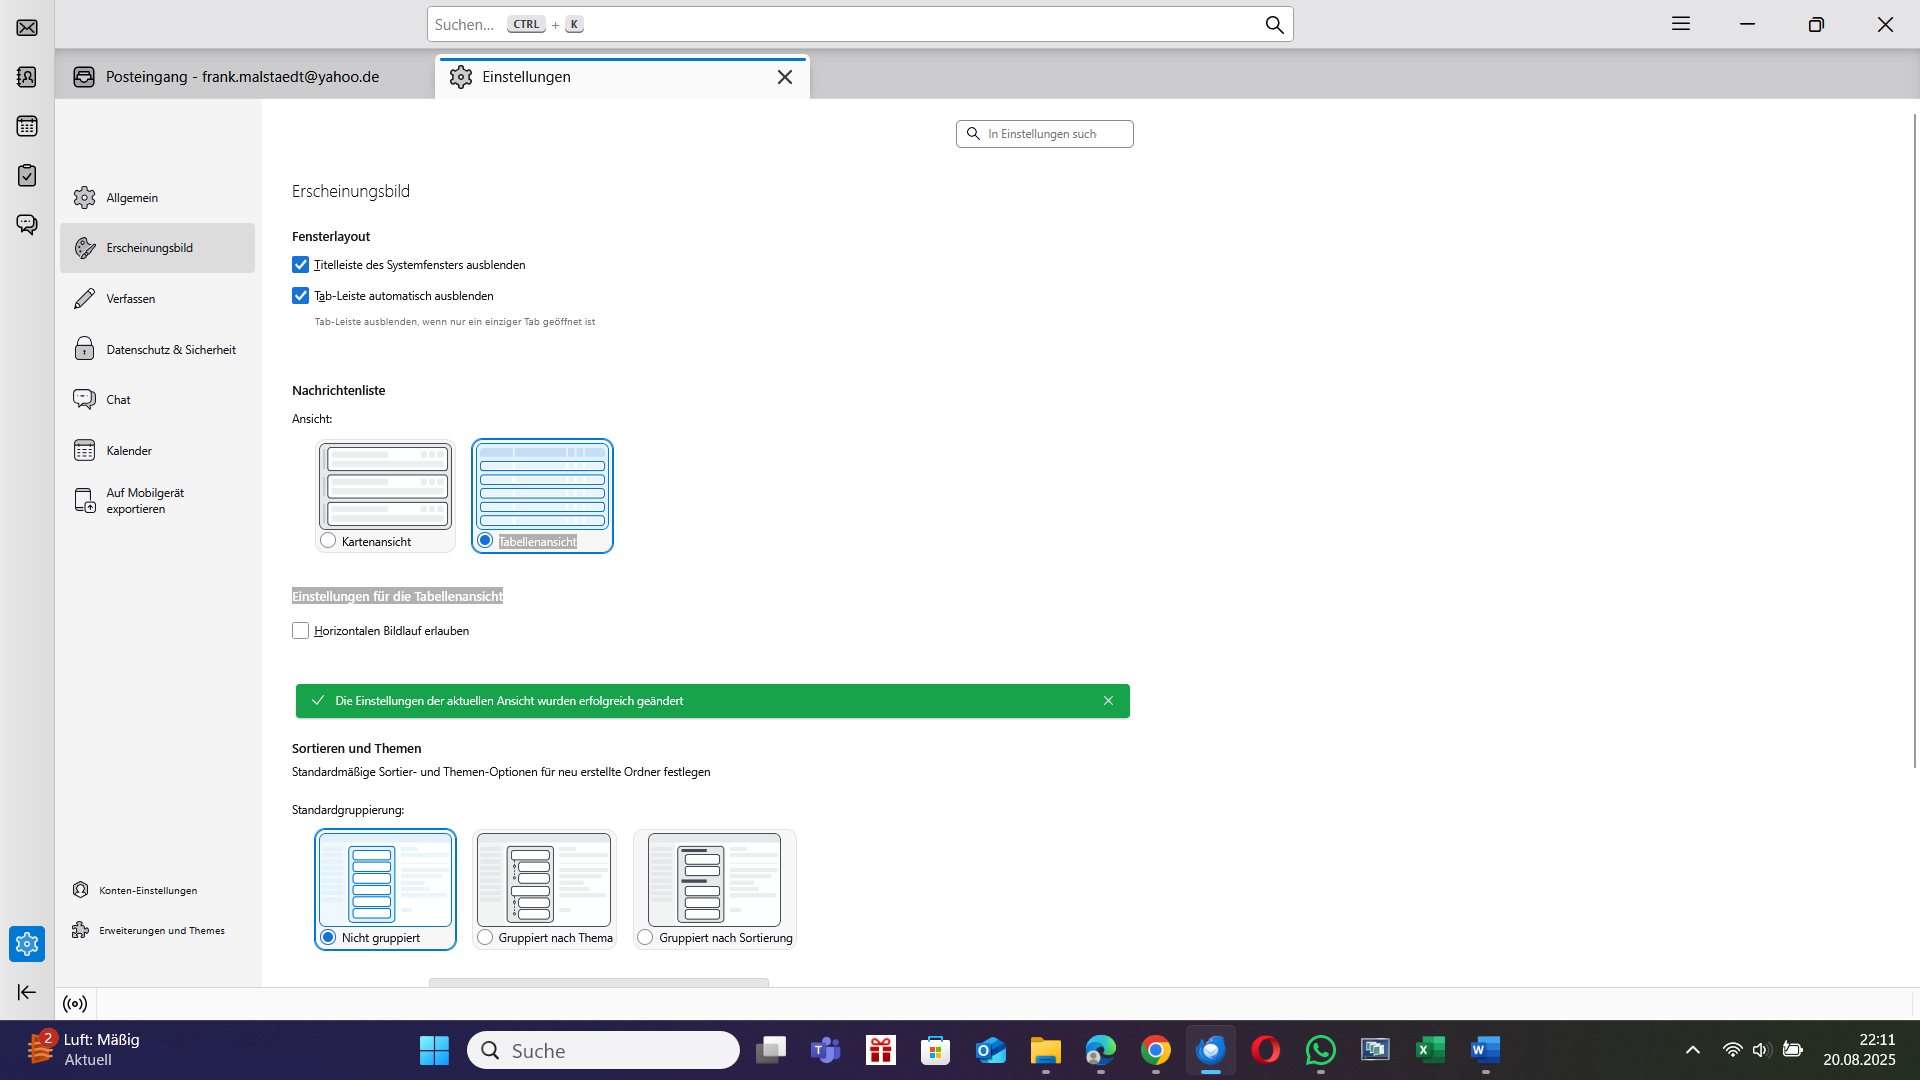Image resolution: width=1920 pixels, height=1080 pixels.
Task: Select Gruppiert nach Sortierung option
Action: [x=646, y=938]
